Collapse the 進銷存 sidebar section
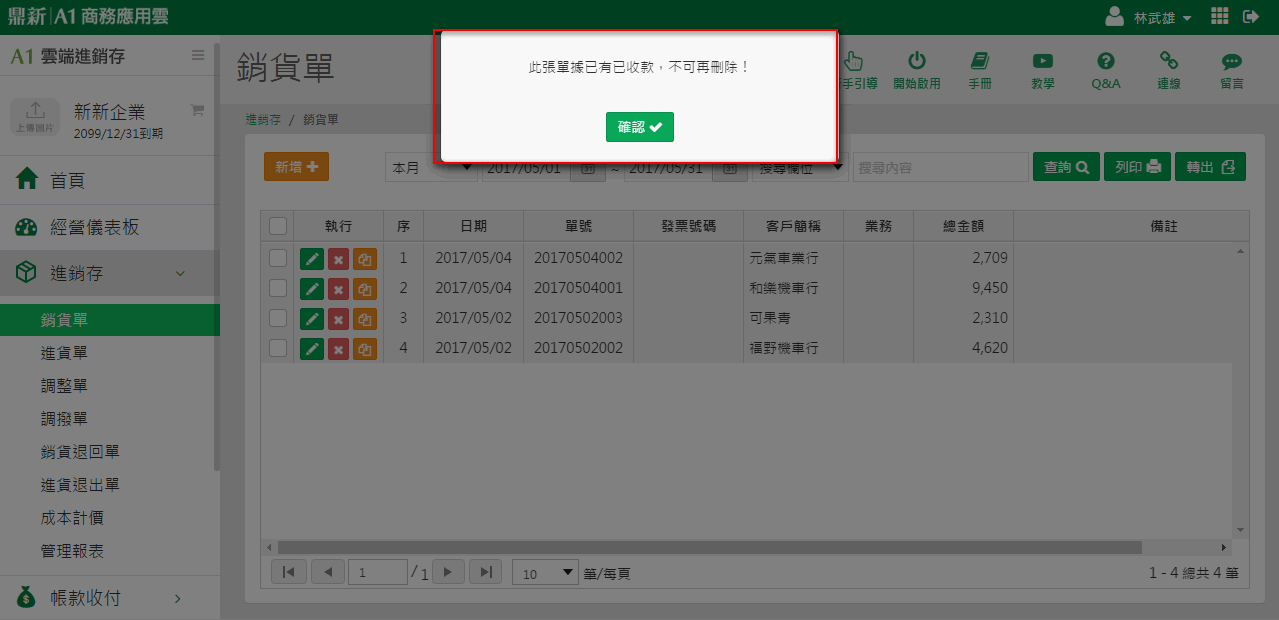The width and height of the screenshot is (1279, 620). (108, 273)
